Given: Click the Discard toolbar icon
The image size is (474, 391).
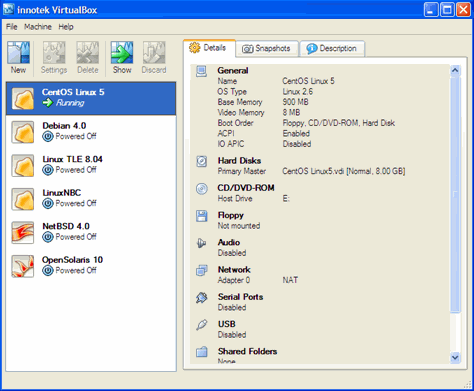Looking at the screenshot, I should coord(154,53).
